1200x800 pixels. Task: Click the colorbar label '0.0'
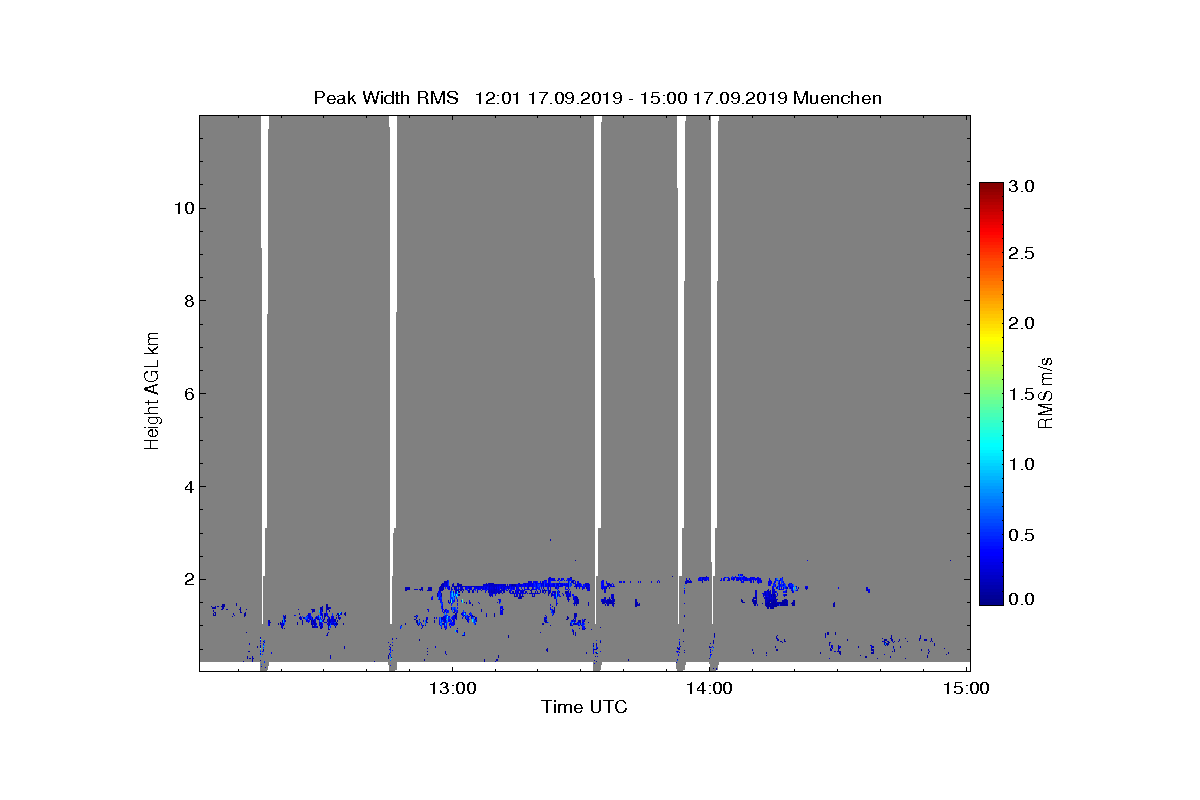[1020, 599]
